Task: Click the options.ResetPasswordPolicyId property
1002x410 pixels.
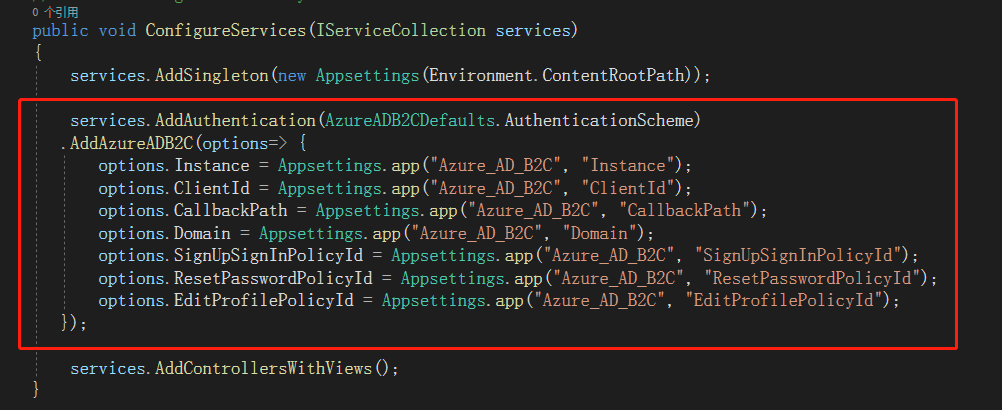Action: pos(235,278)
